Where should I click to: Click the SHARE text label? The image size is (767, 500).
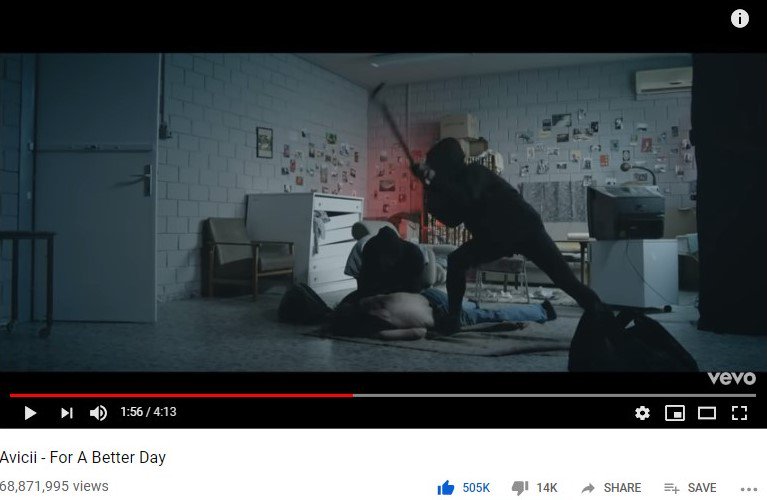click(x=622, y=488)
